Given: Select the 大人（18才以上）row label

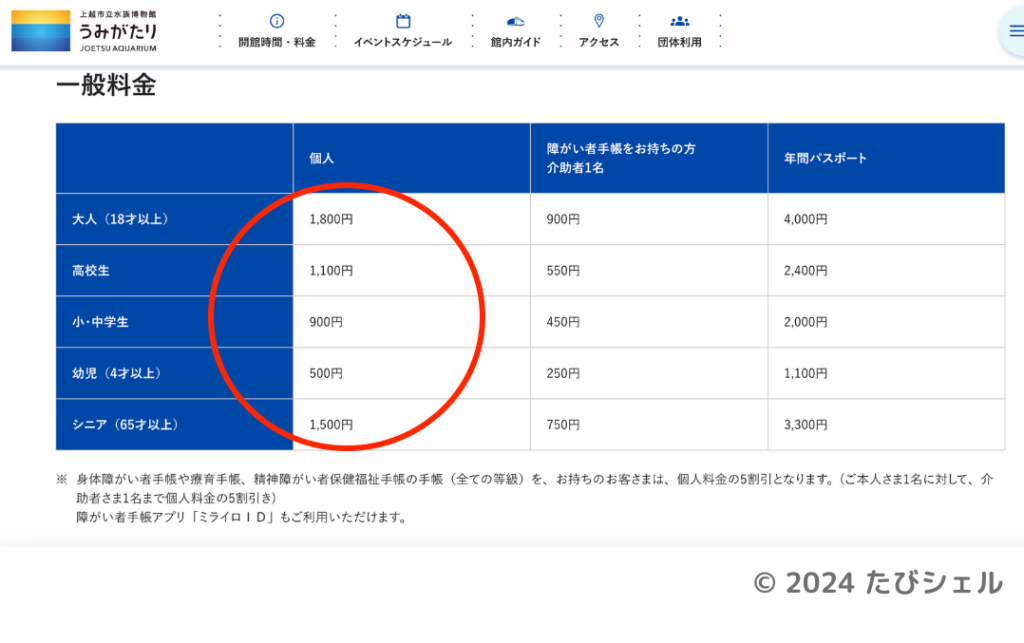Looking at the screenshot, I should pos(119,218).
